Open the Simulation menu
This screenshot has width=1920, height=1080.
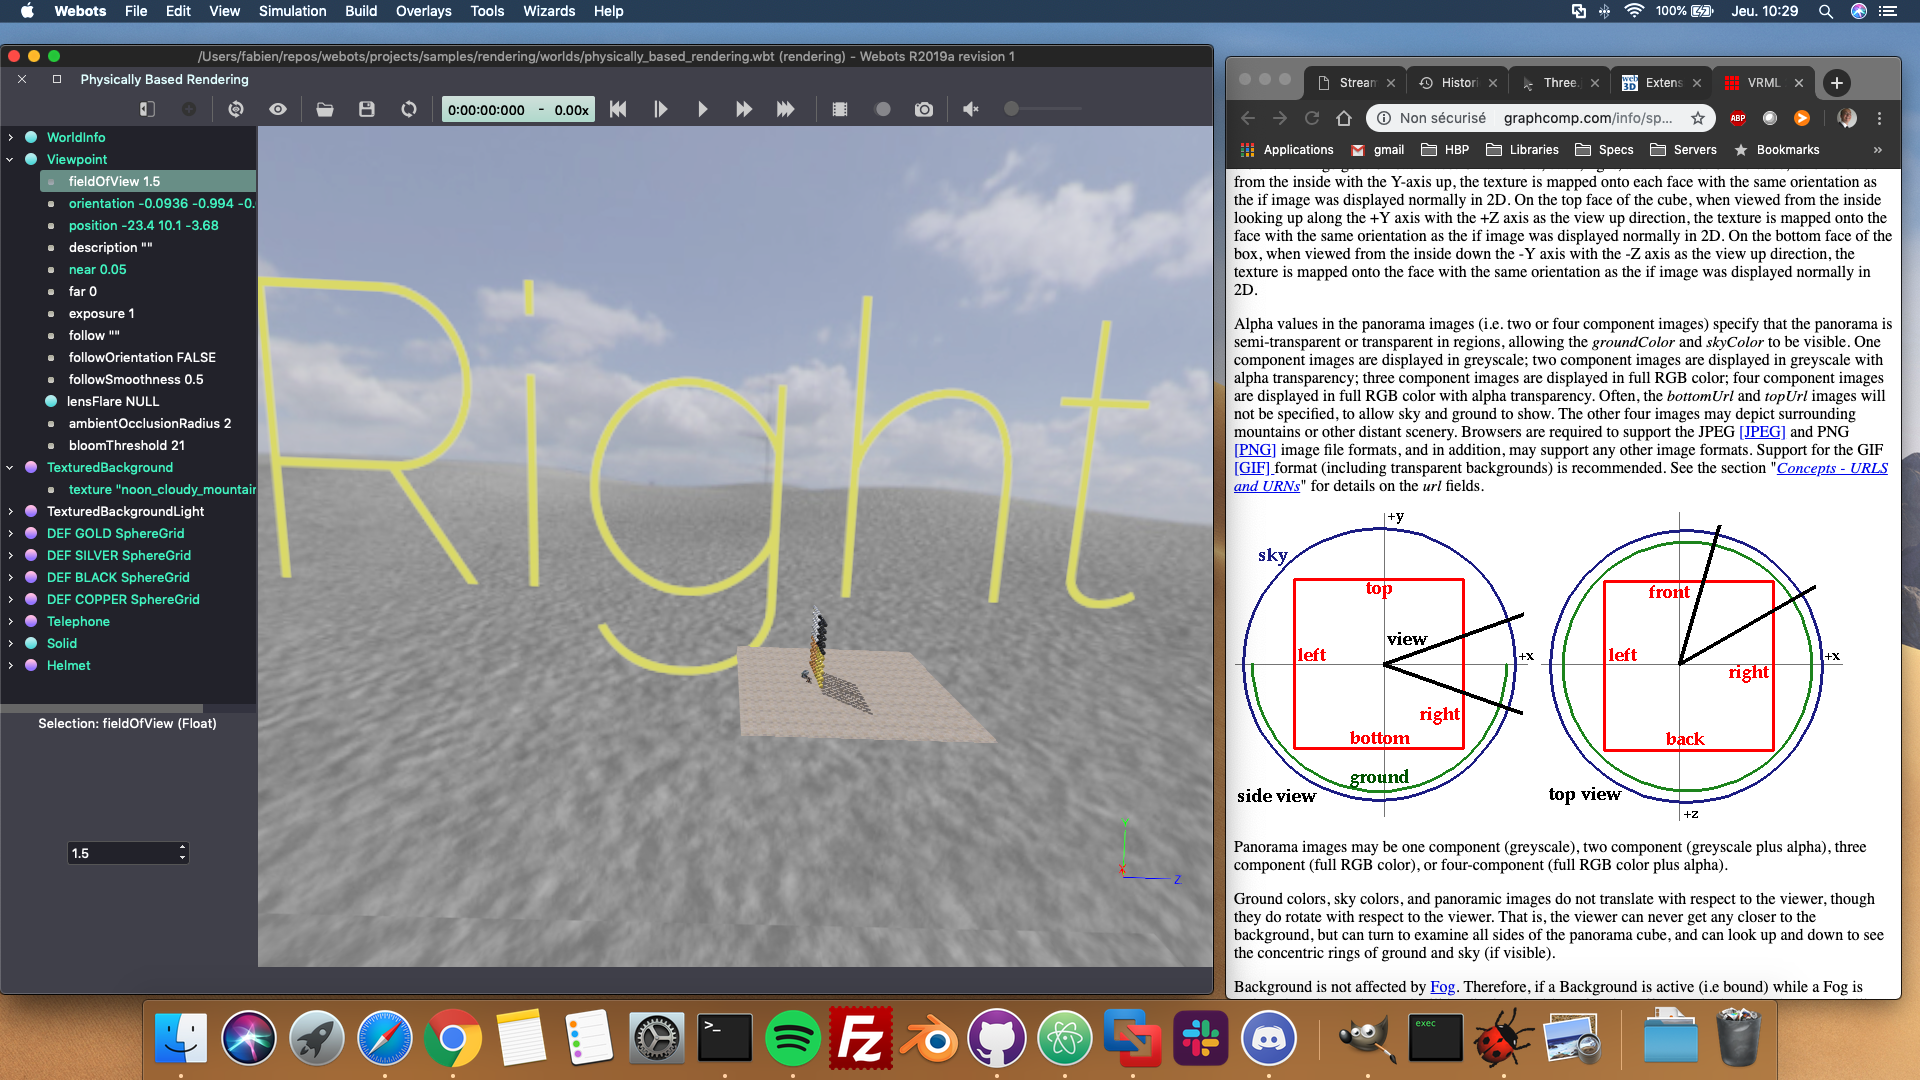click(292, 11)
